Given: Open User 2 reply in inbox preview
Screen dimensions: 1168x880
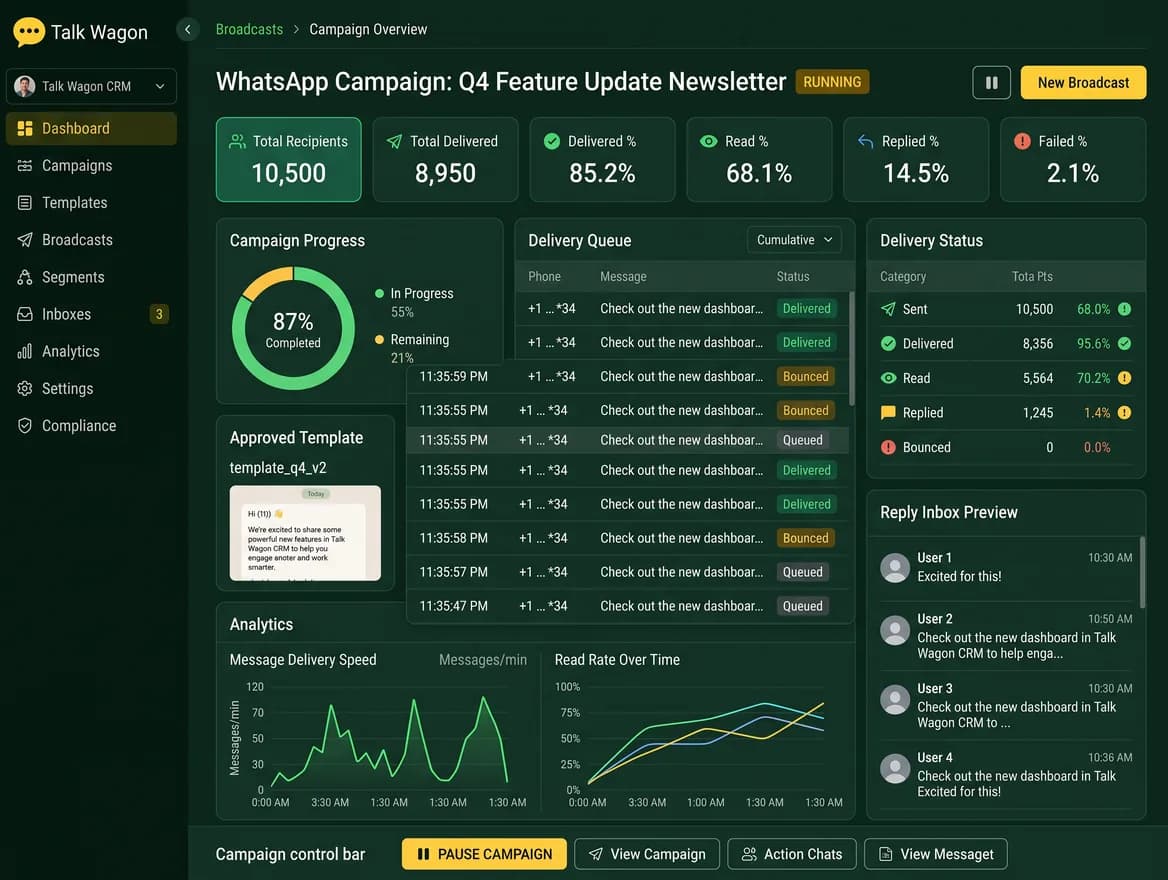Looking at the screenshot, I should tap(1006, 636).
